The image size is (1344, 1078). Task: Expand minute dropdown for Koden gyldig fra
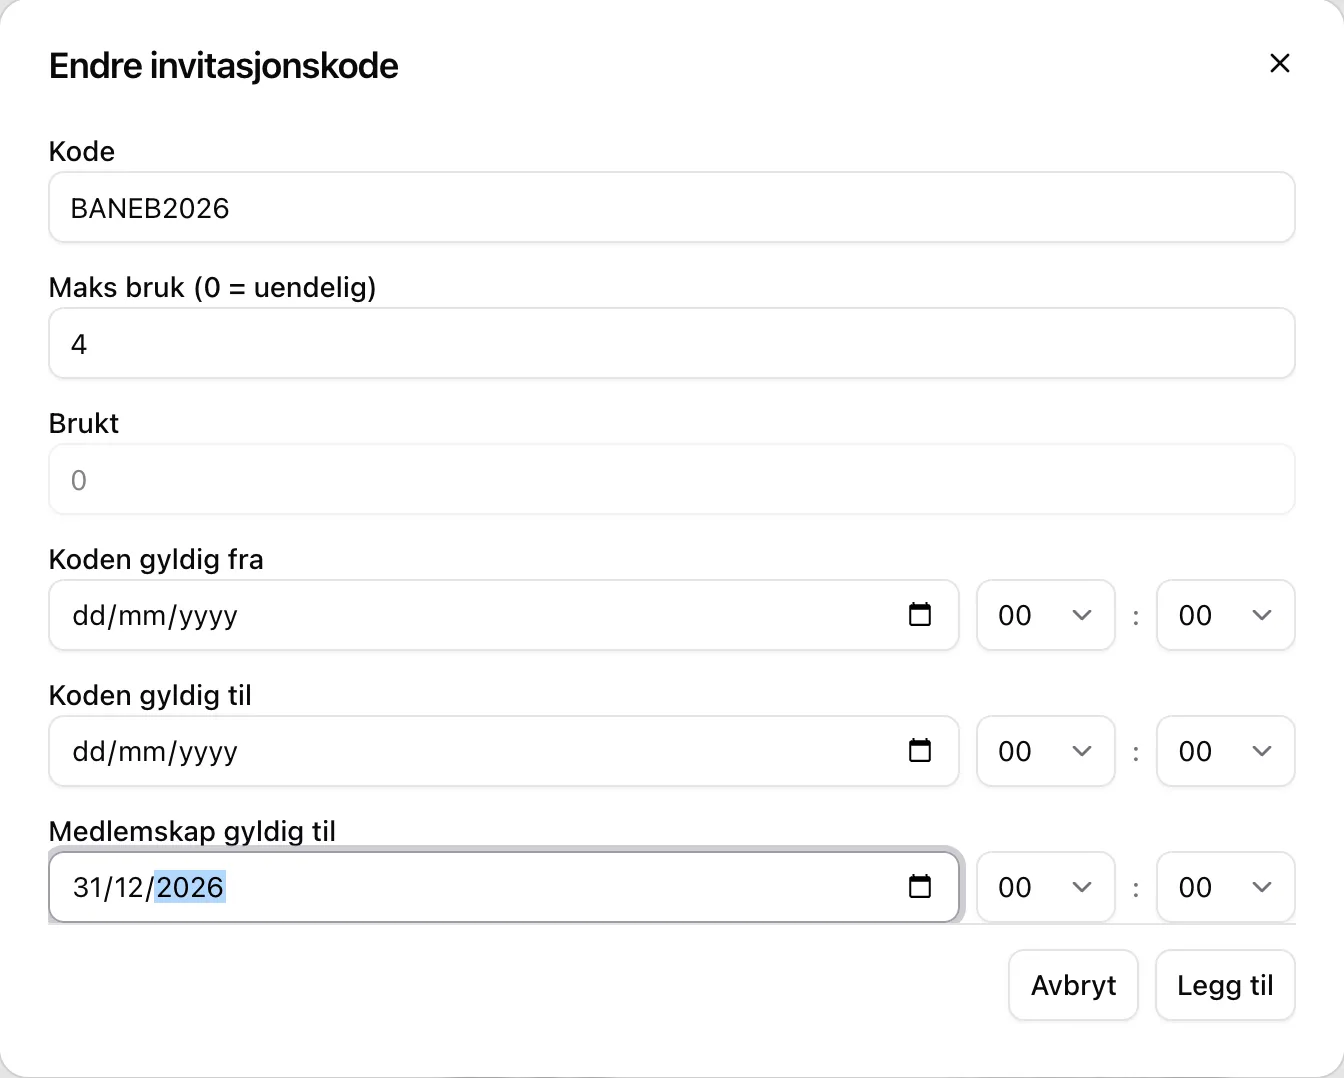[x=1225, y=615]
